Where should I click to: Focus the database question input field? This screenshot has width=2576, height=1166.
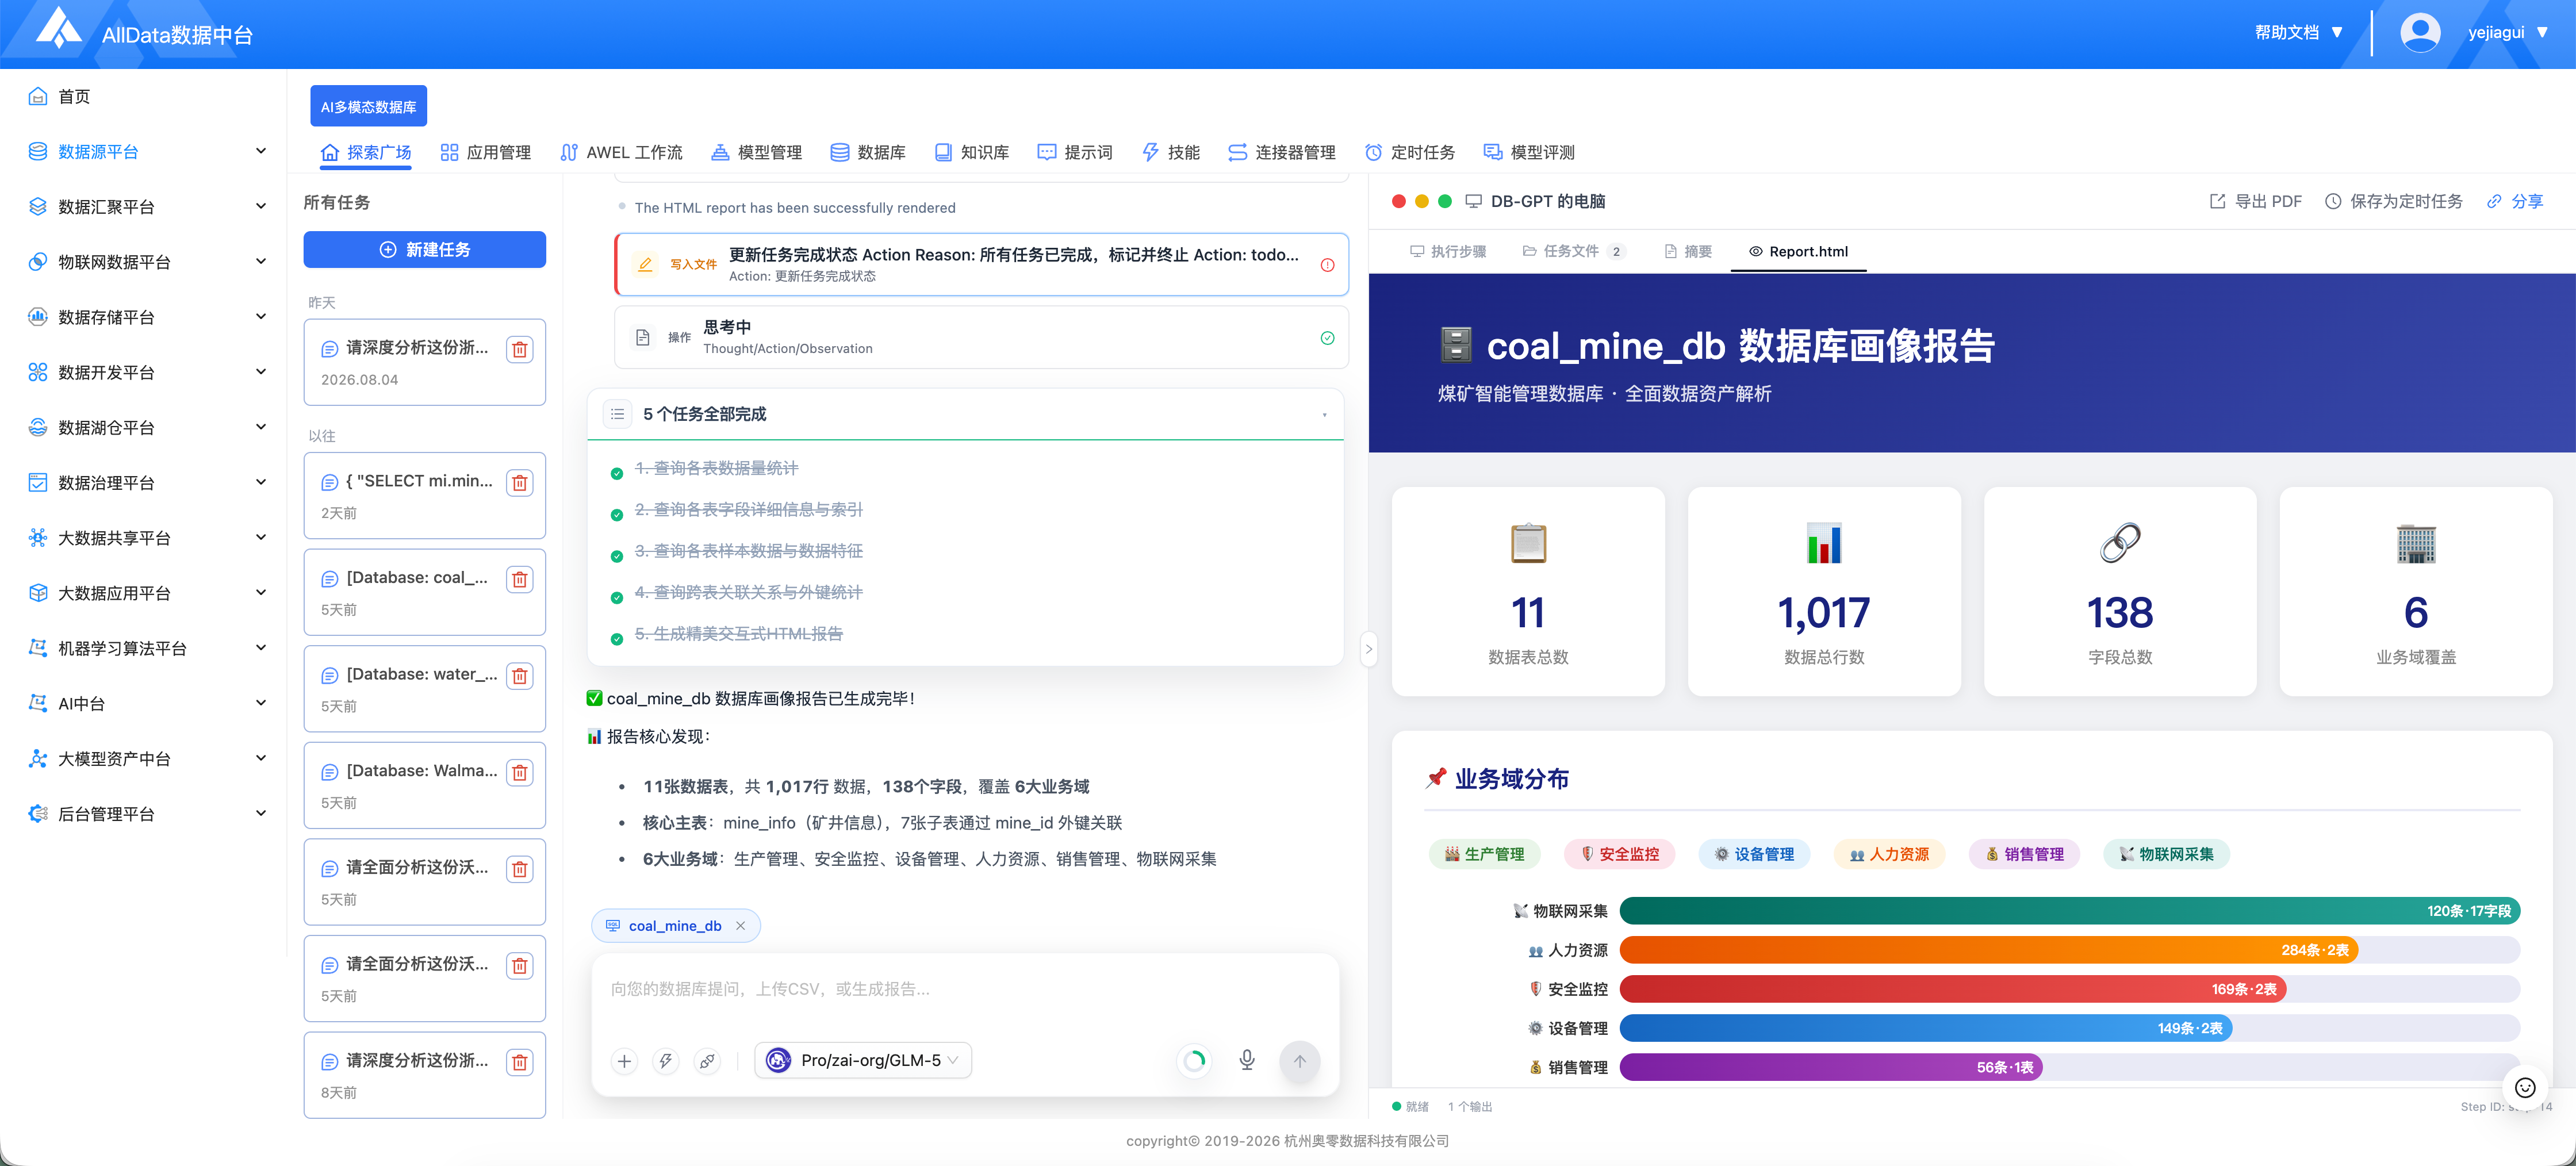coord(964,989)
